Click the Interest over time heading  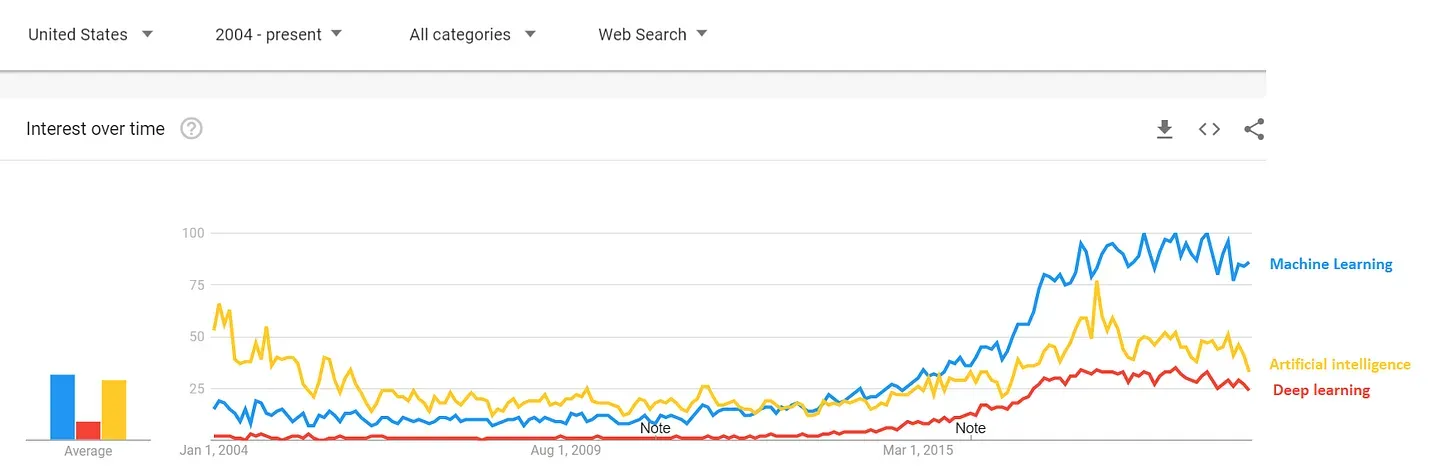pyautogui.click(x=95, y=129)
